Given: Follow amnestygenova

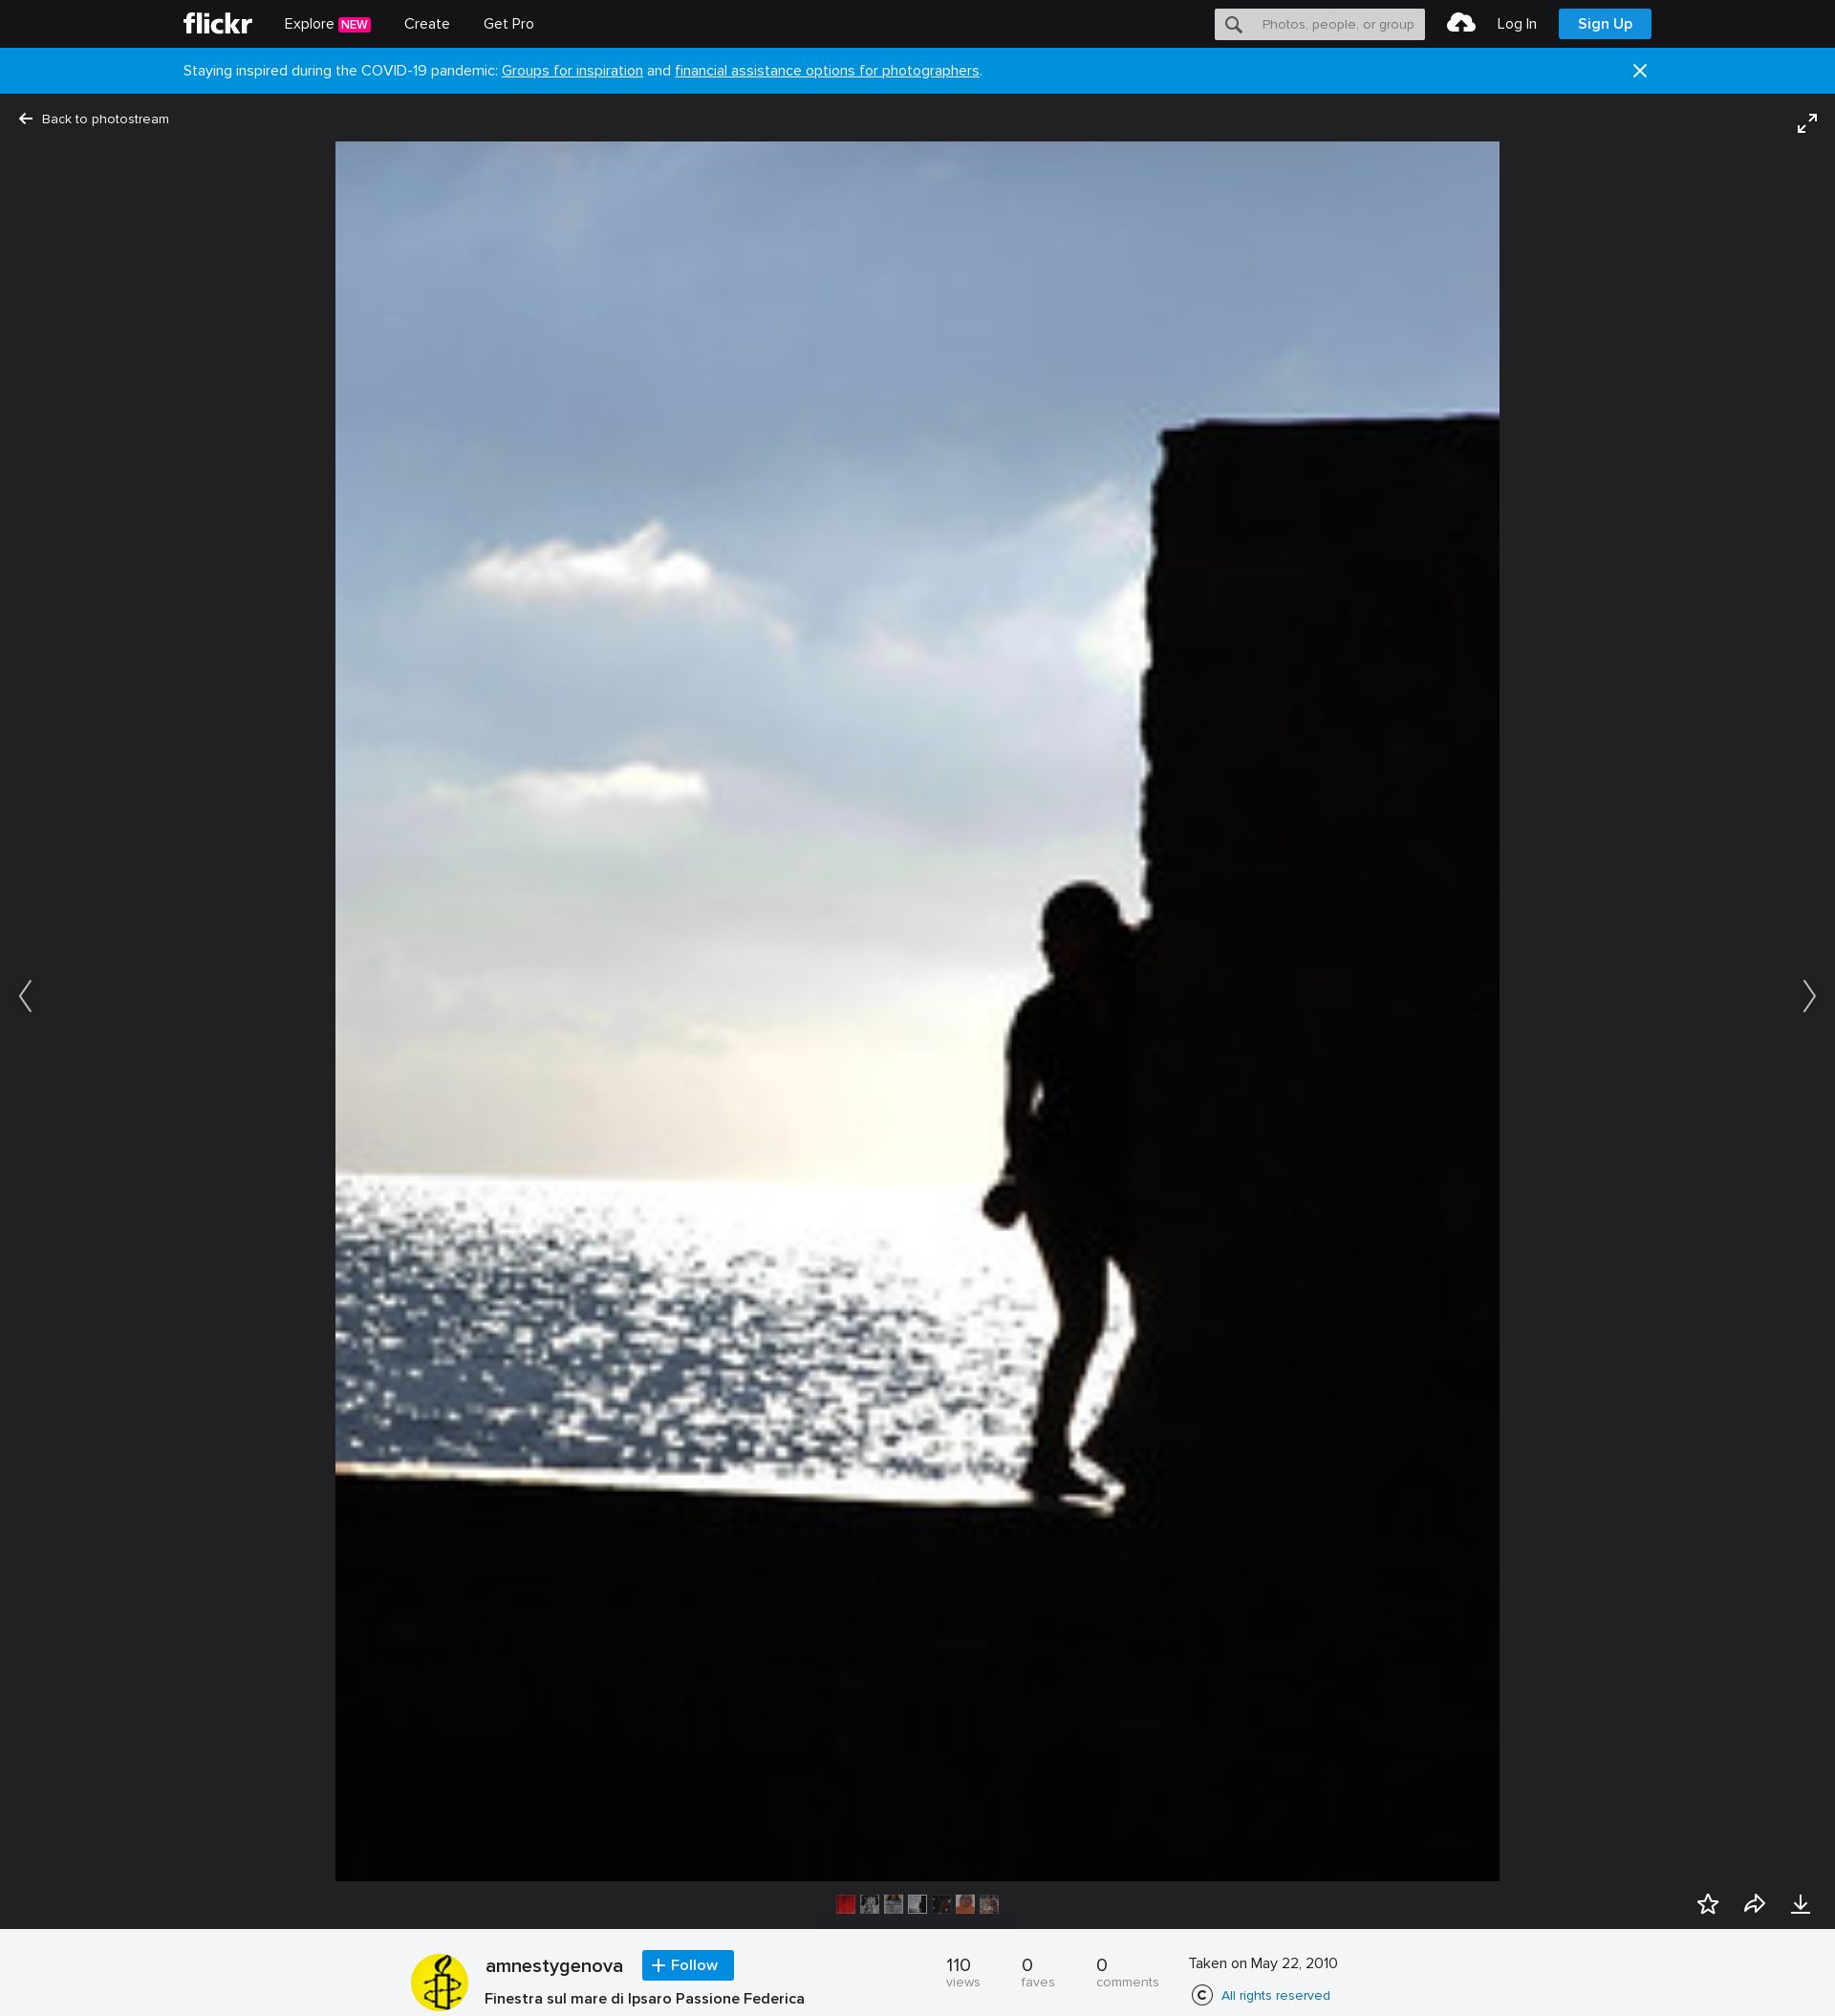Looking at the screenshot, I should (x=687, y=1965).
